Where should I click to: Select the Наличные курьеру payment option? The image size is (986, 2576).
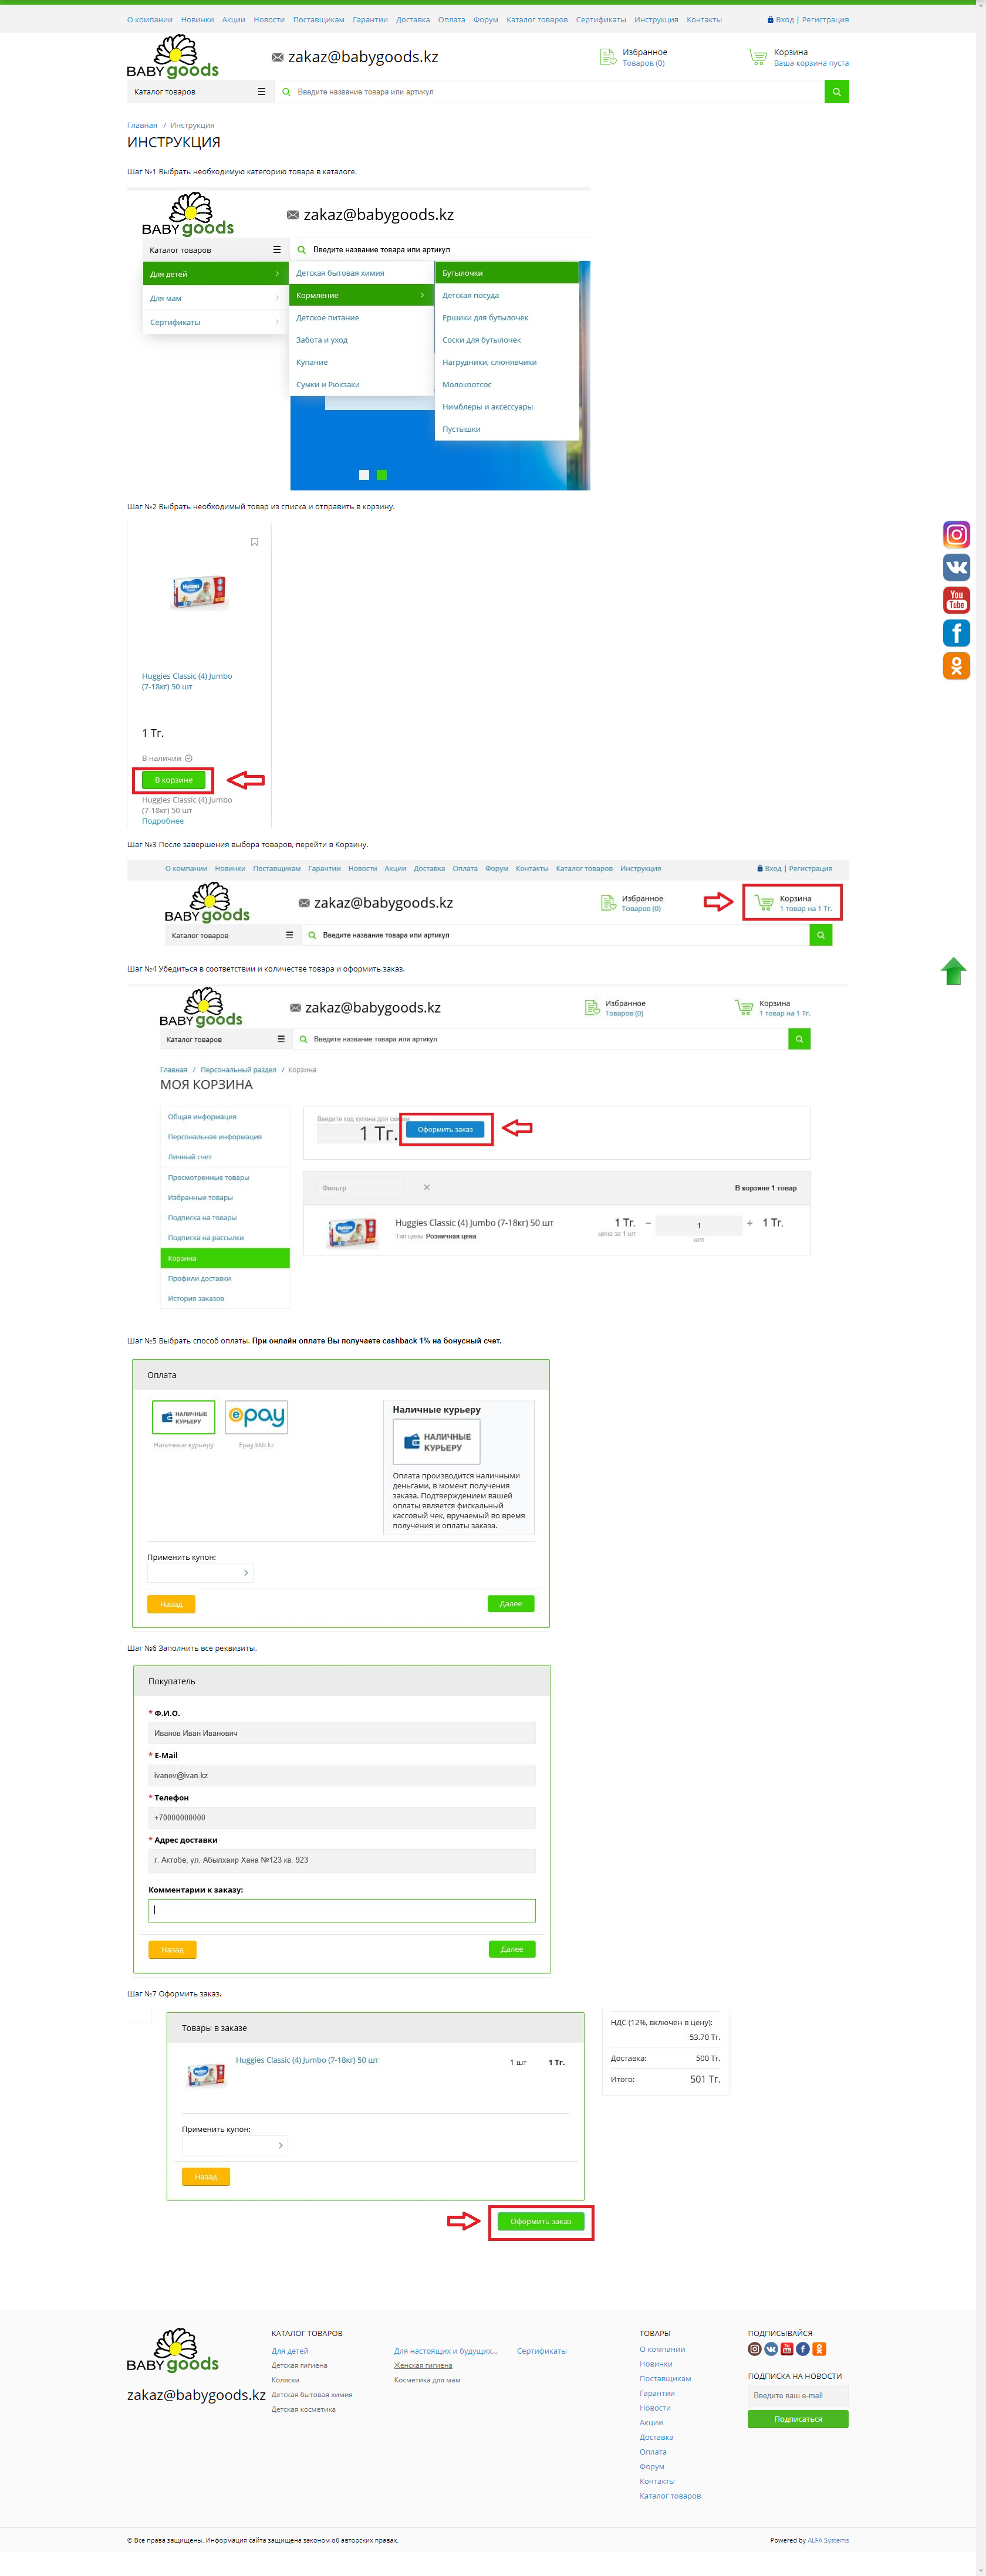[183, 1417]
